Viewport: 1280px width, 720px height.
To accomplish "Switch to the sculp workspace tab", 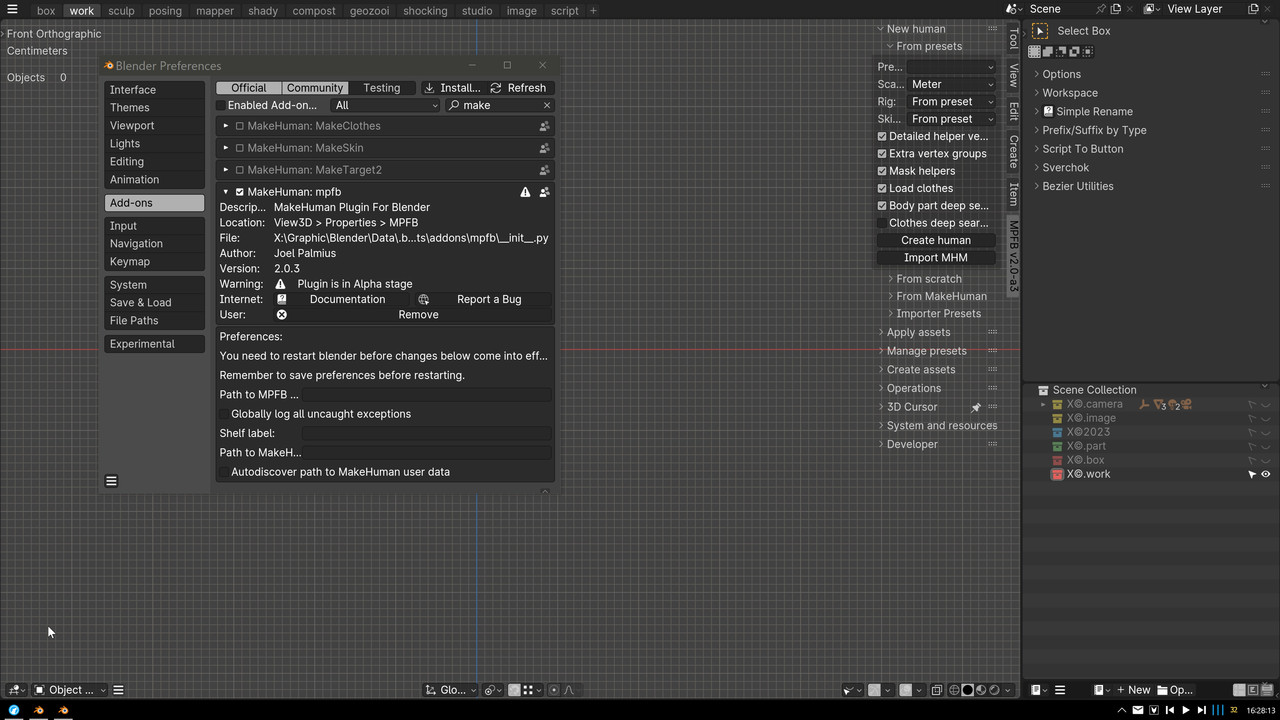I will 121,11.
